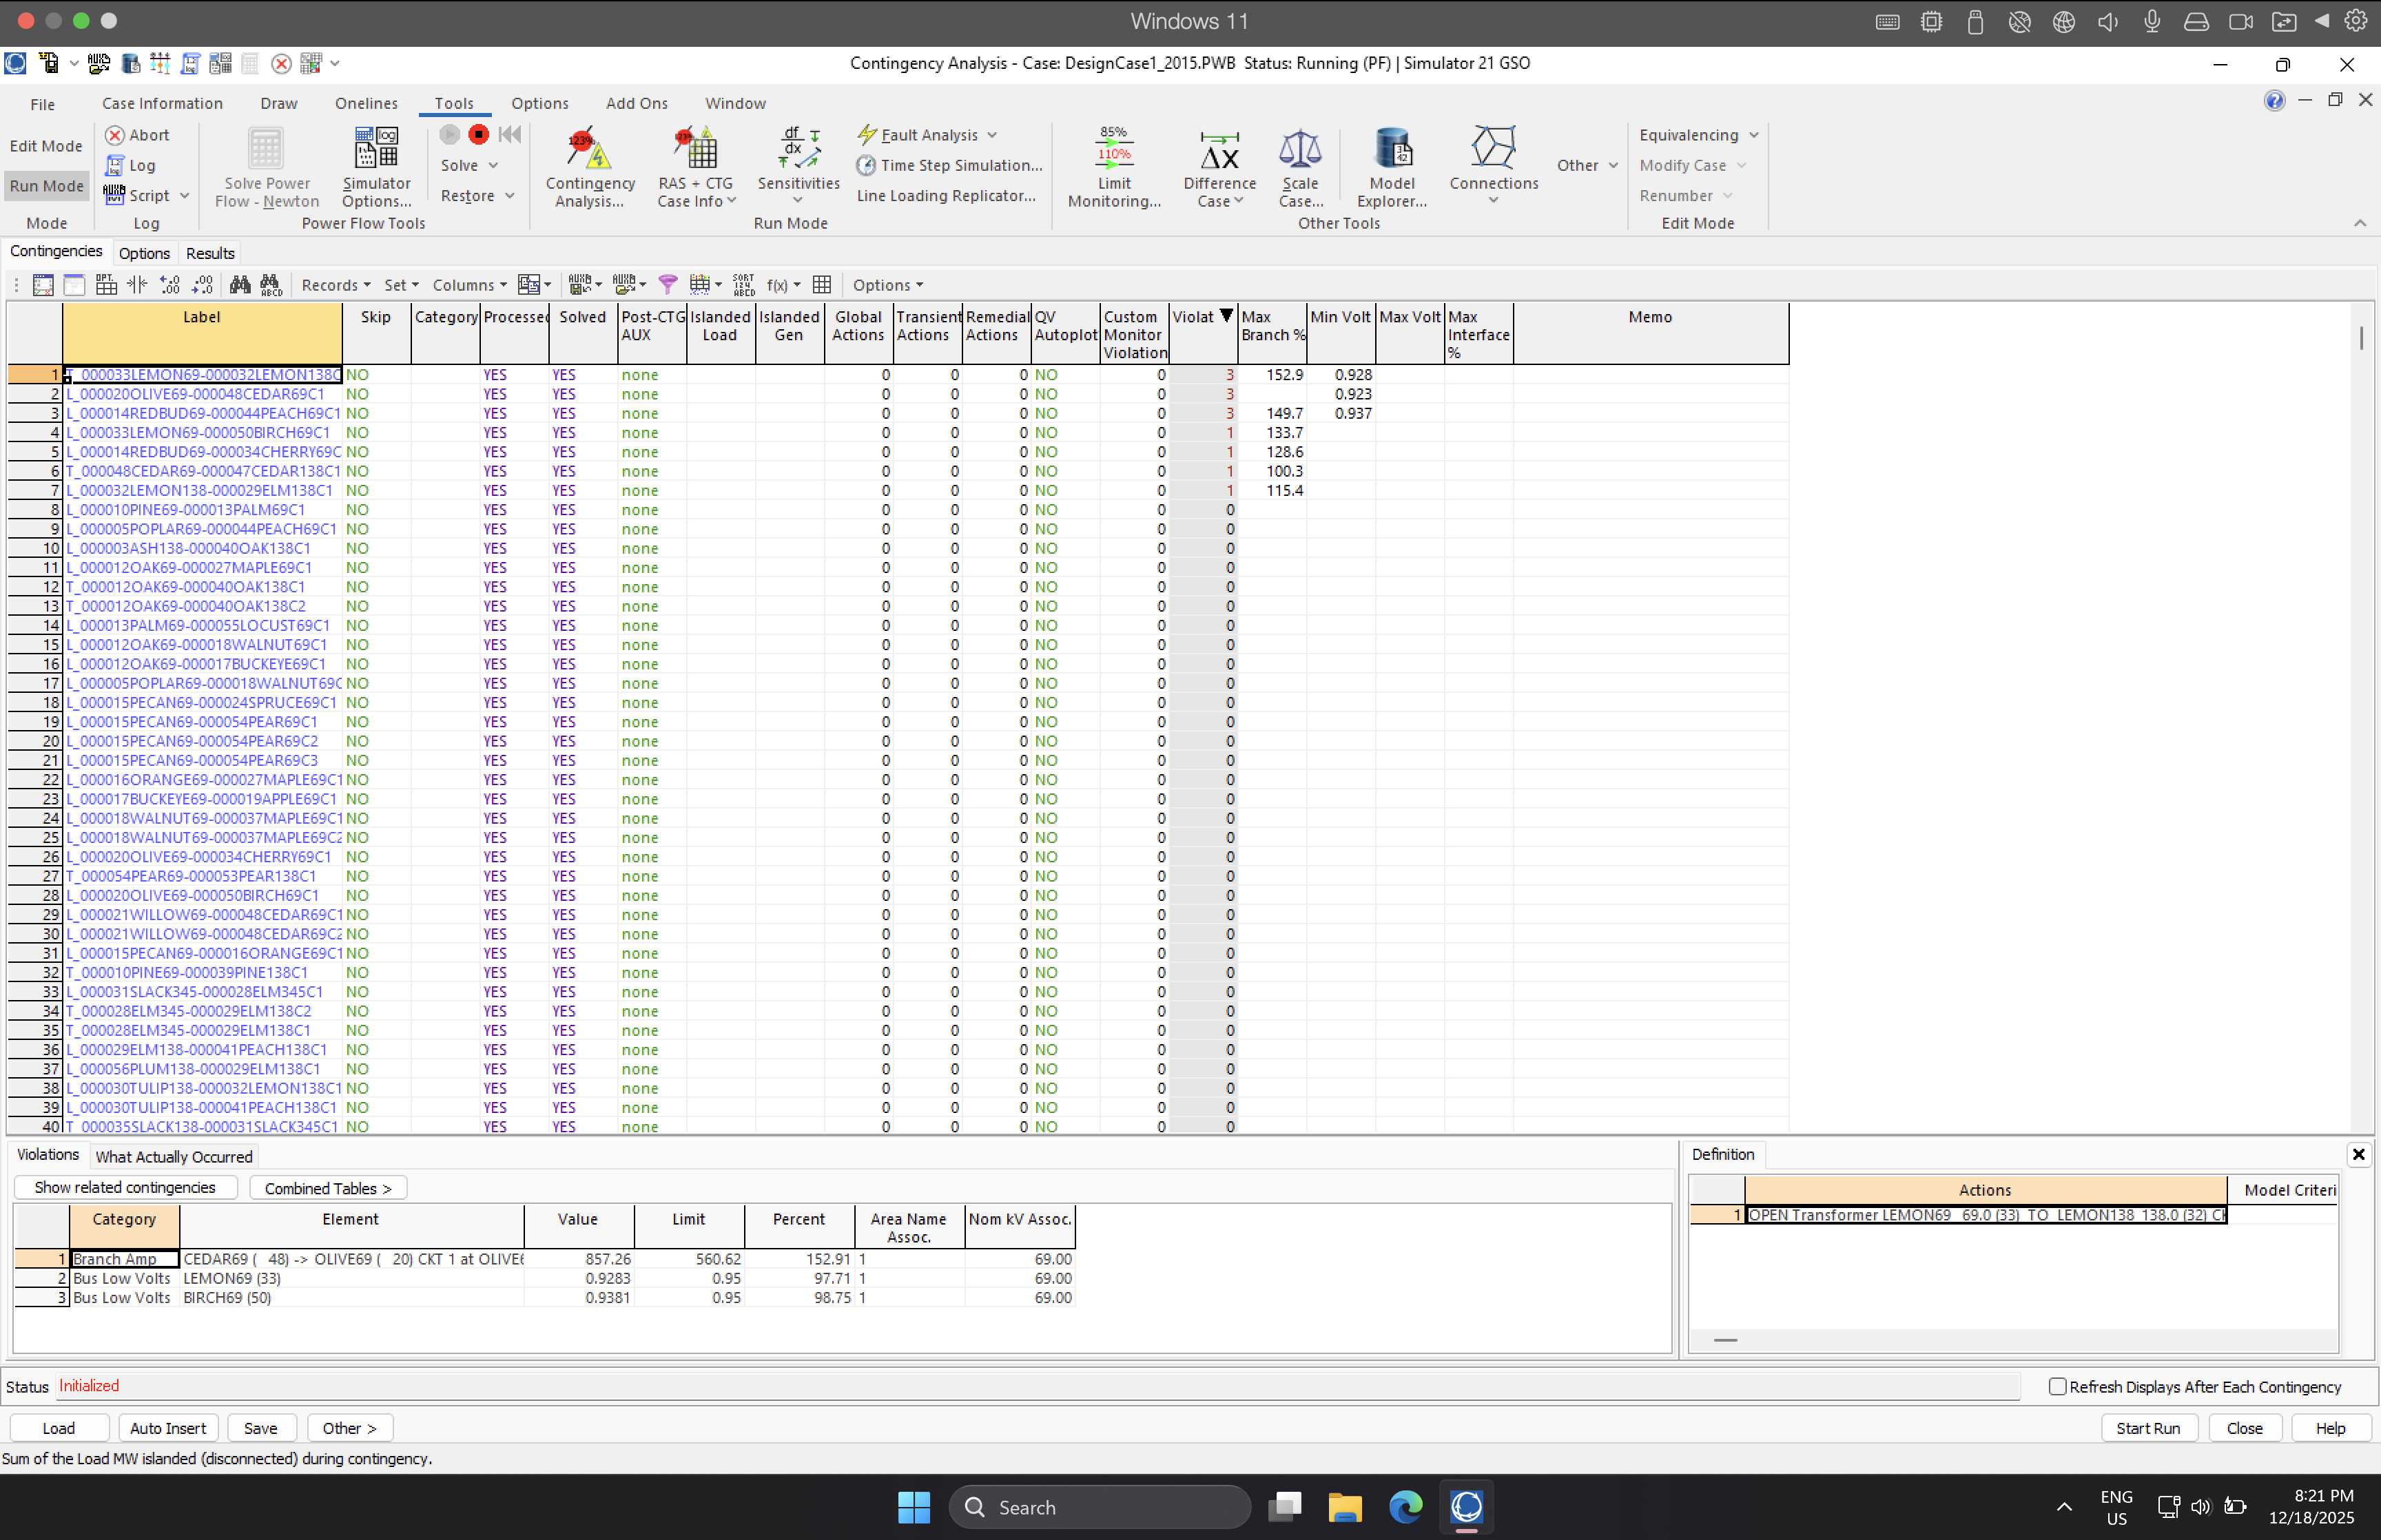2381x1540 pixels.
Task: Click the Windows Start button
Action: click(913, 1507)
